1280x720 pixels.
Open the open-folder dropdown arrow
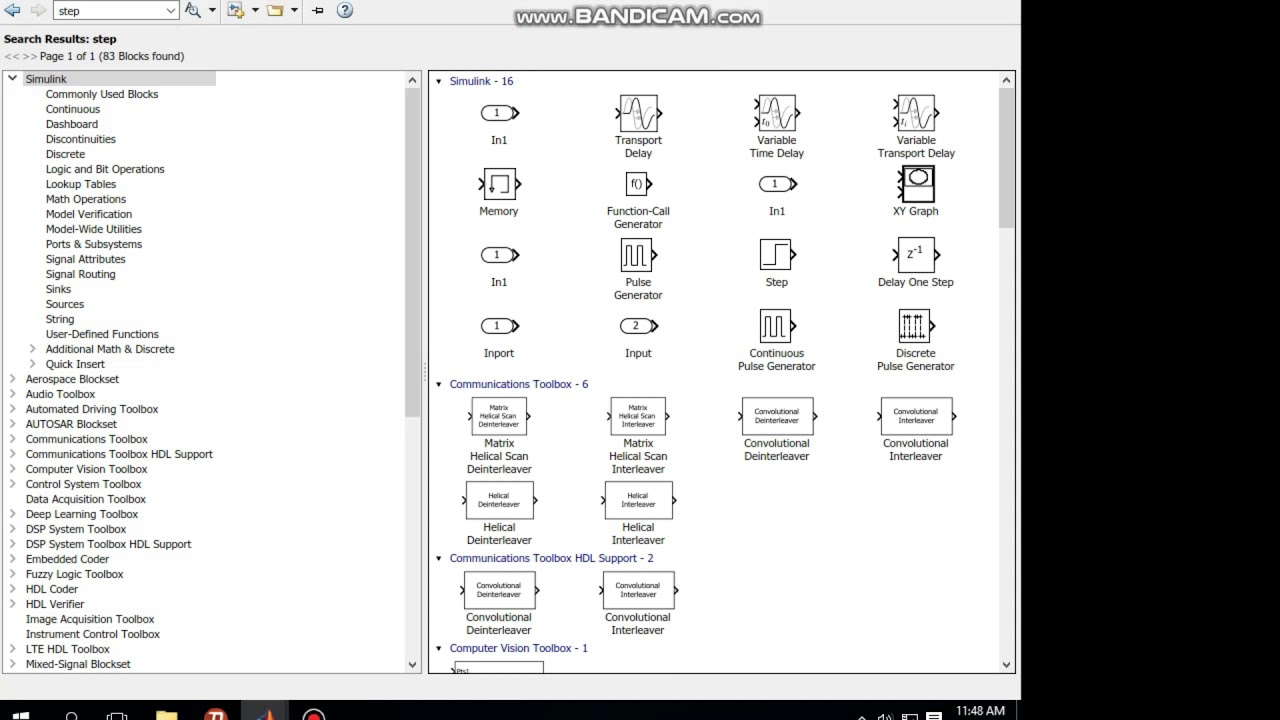pyautogui.click(x=294, y=10)
